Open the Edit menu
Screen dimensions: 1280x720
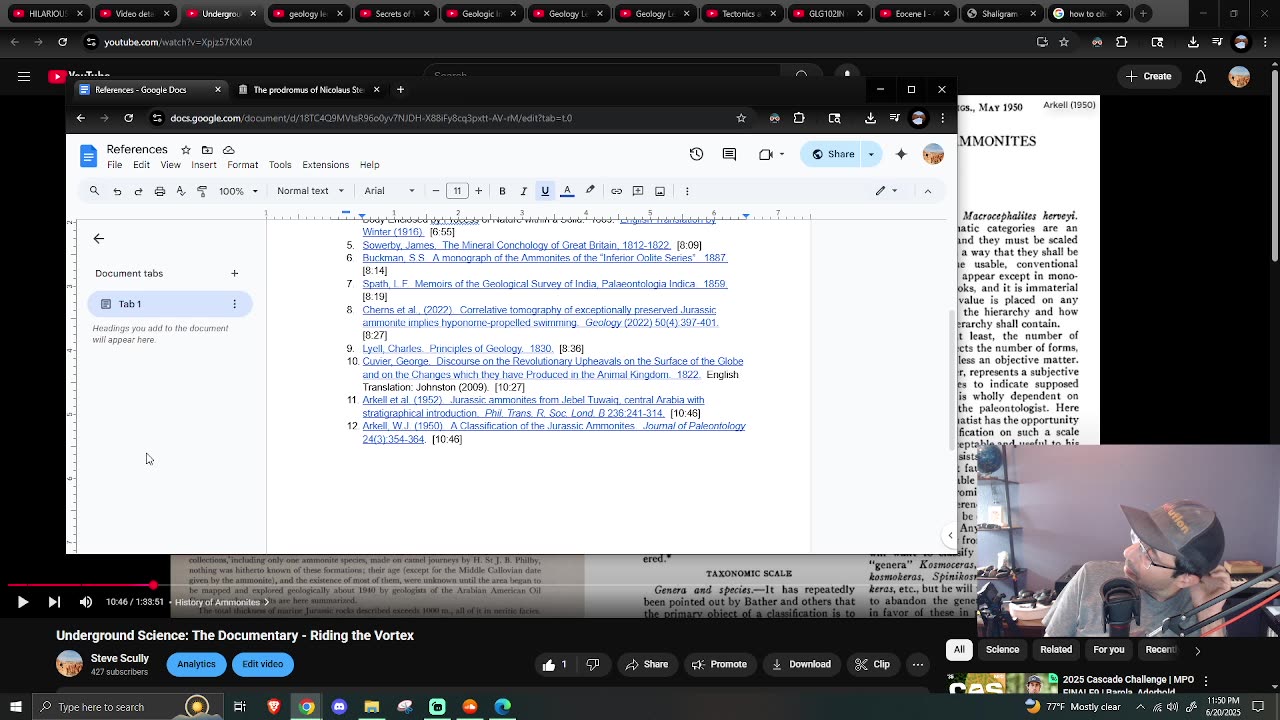click(142, 165)
